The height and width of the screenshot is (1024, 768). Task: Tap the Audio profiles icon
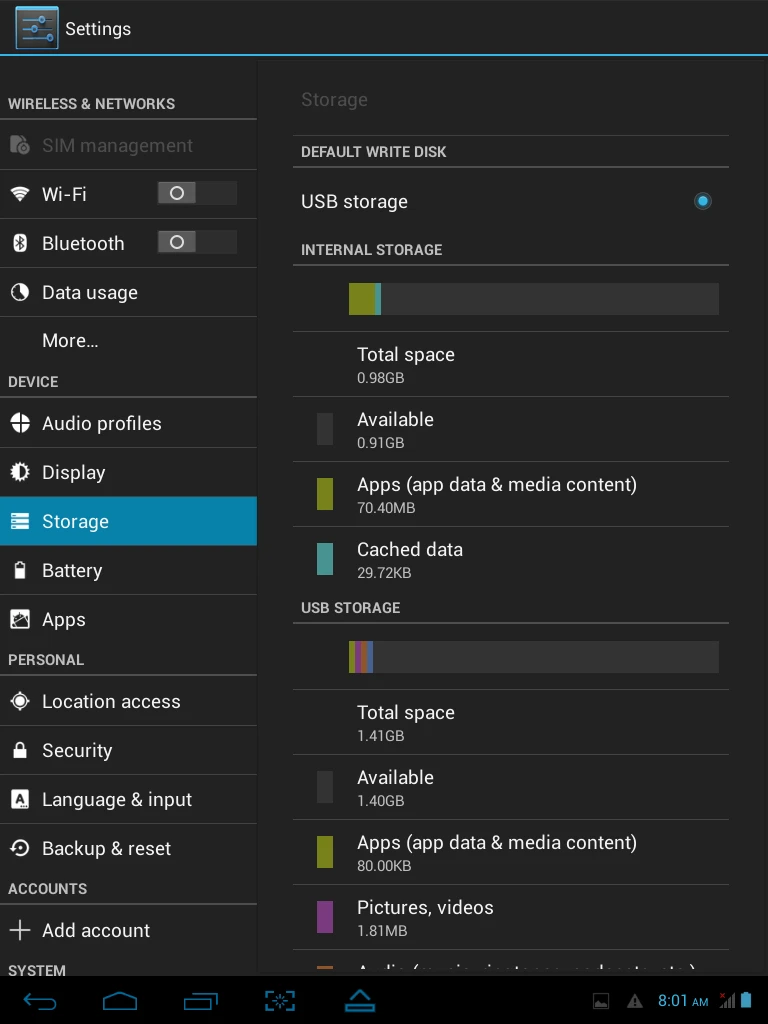tap(20, 423)
